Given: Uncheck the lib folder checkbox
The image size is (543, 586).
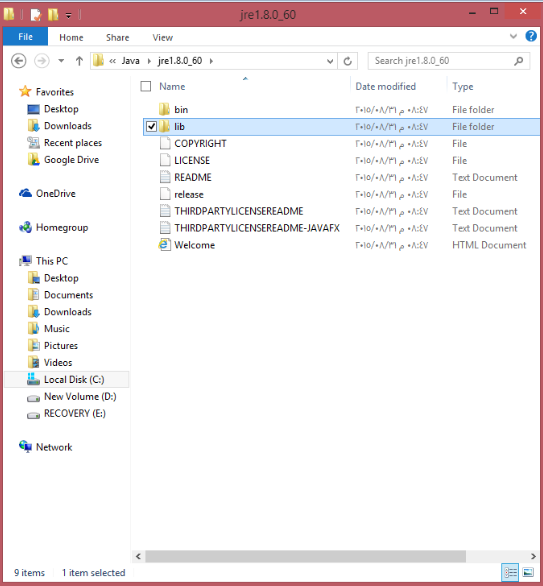Looking at the screenshot, I should point(151,127).
